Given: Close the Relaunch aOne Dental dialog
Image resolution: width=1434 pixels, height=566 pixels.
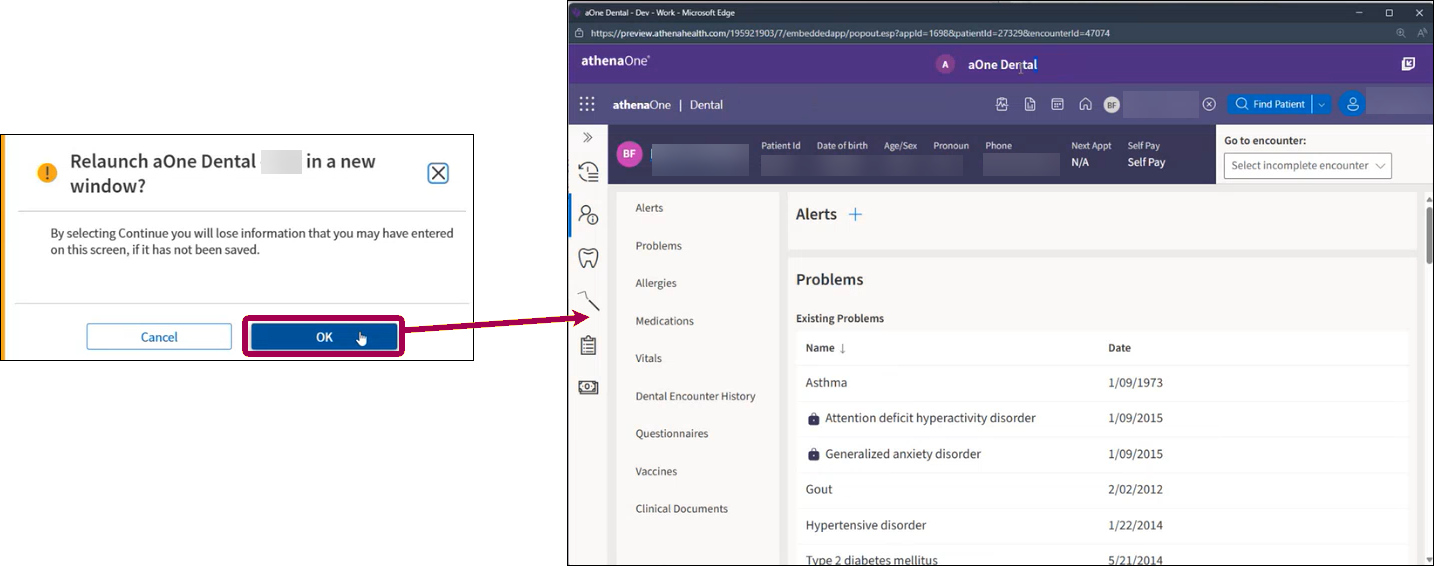Looking at the screenshot, I should pos(438,173).
